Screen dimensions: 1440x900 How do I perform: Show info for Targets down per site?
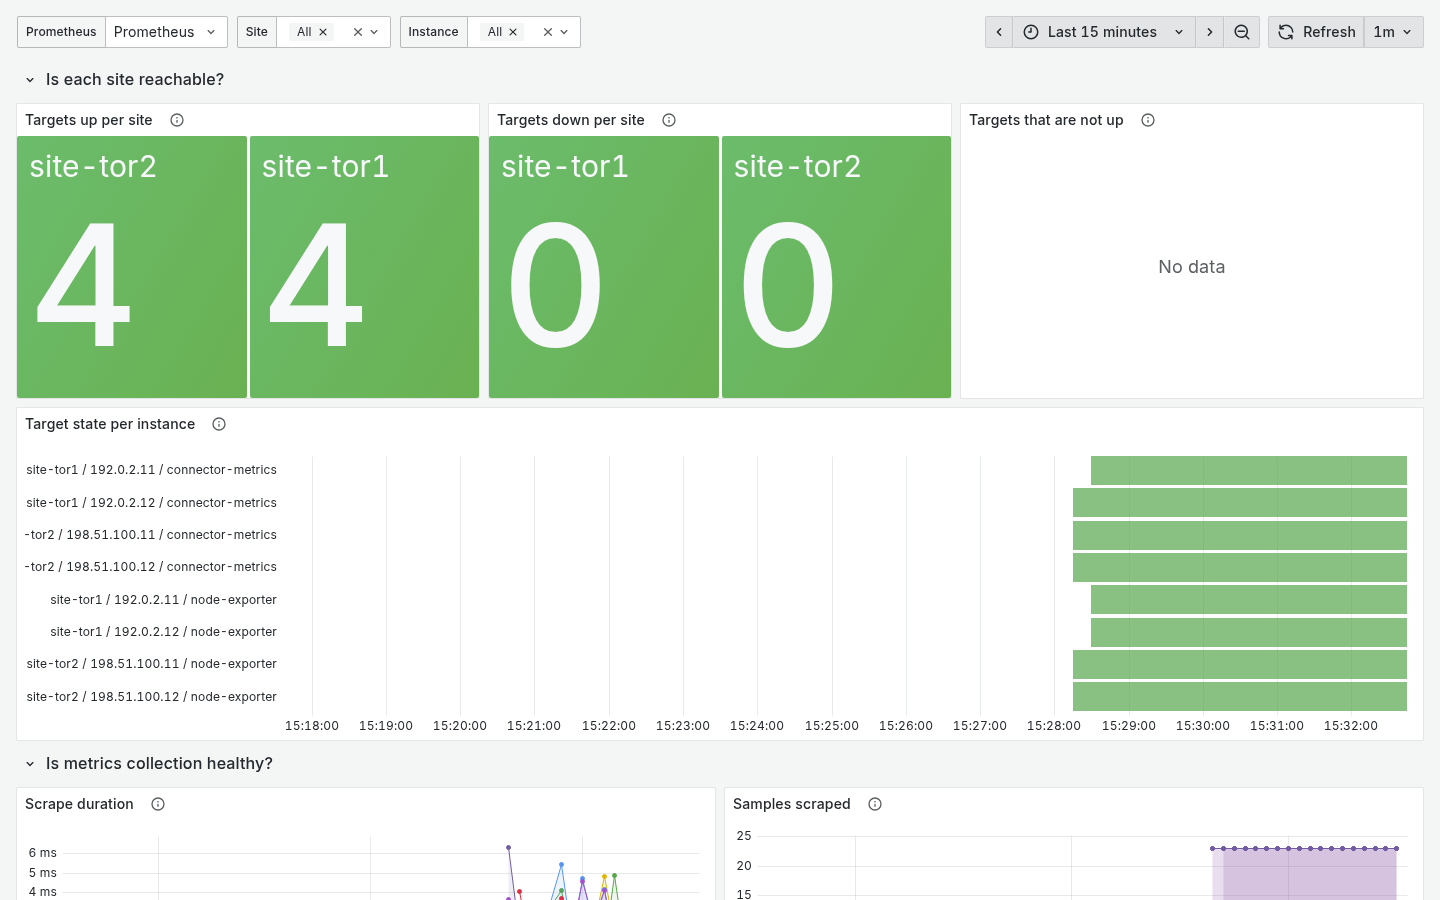coord(669,120)
